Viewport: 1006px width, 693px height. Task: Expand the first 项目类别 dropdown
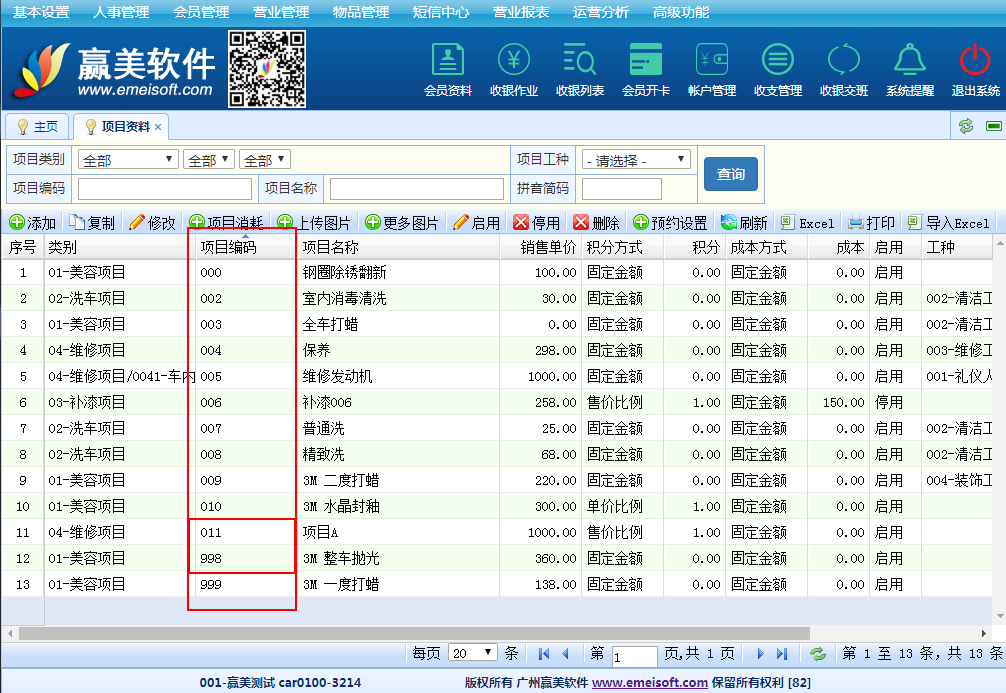pos(128,160)
